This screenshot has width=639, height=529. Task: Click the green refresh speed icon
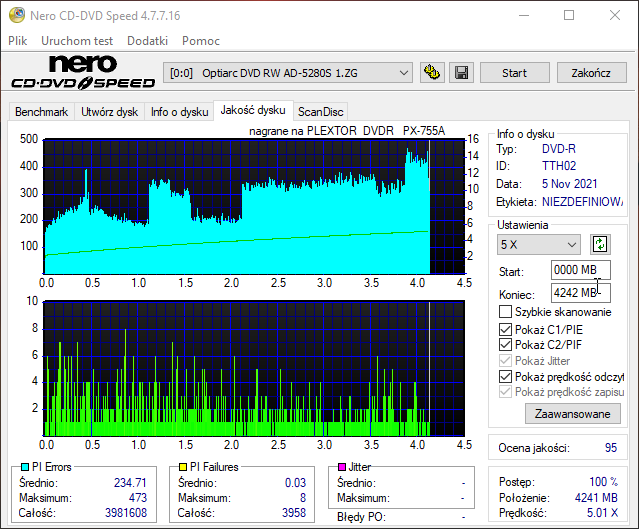600,245
